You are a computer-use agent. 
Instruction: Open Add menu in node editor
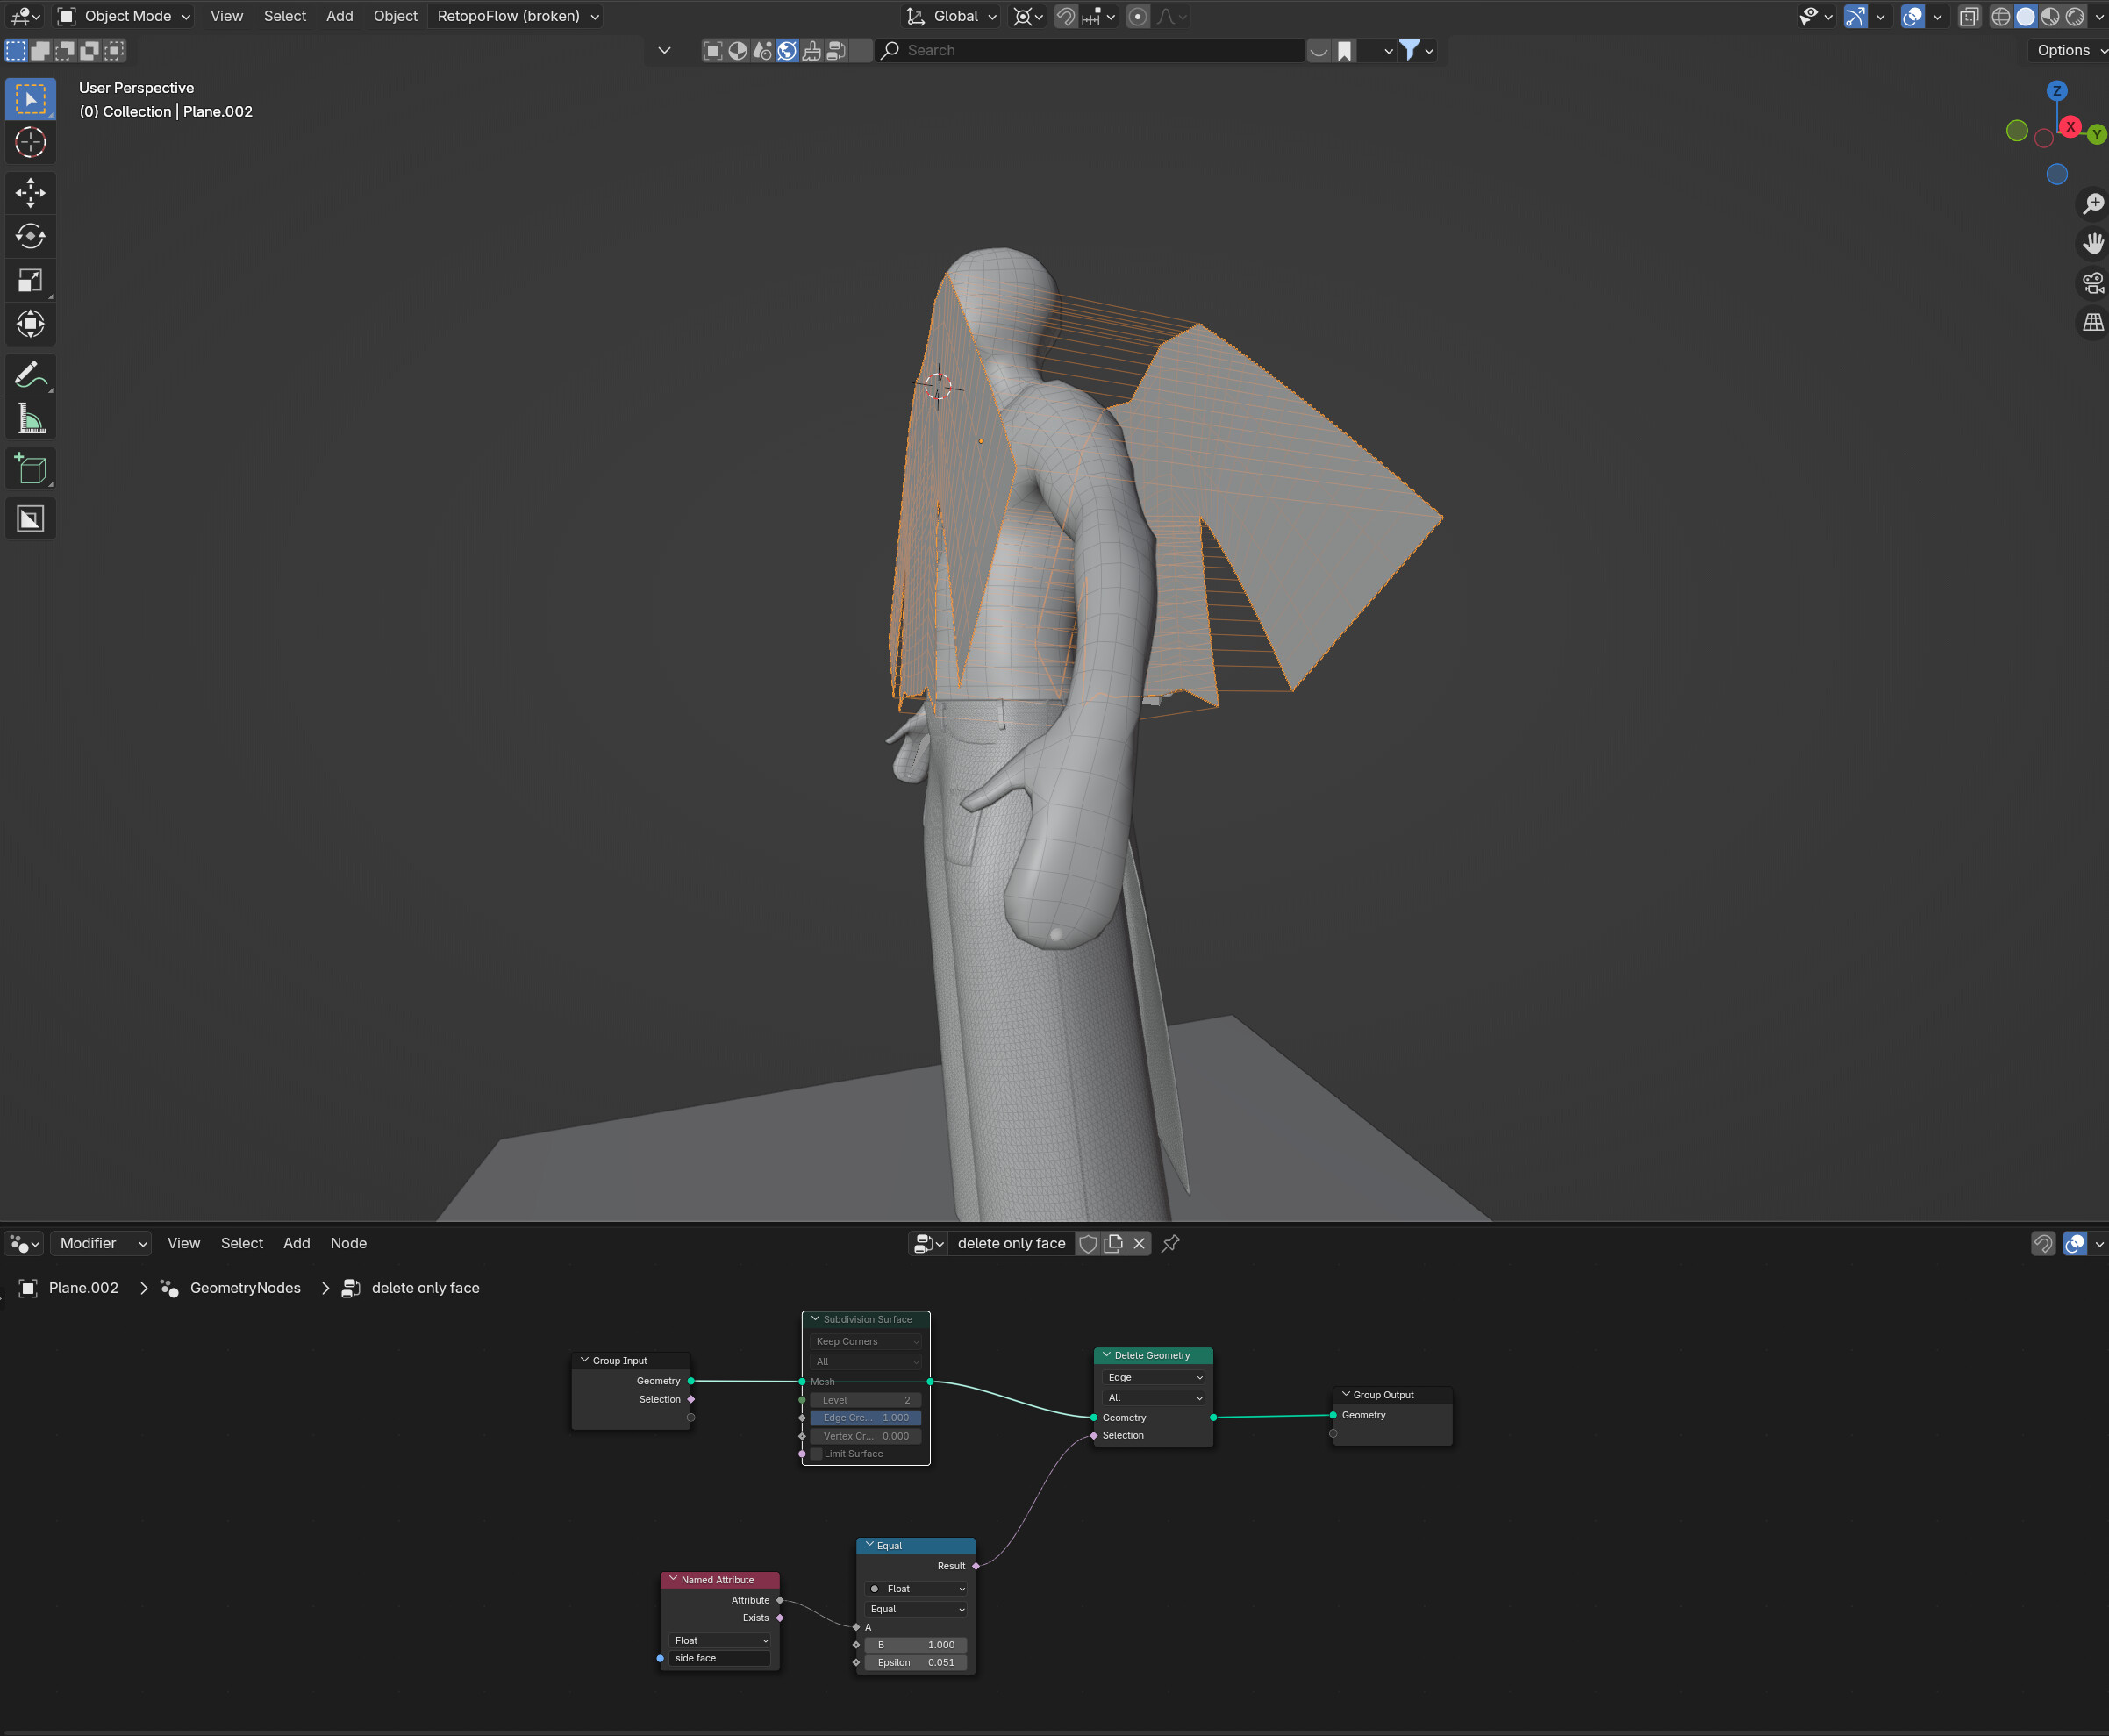pos(297,1243)
